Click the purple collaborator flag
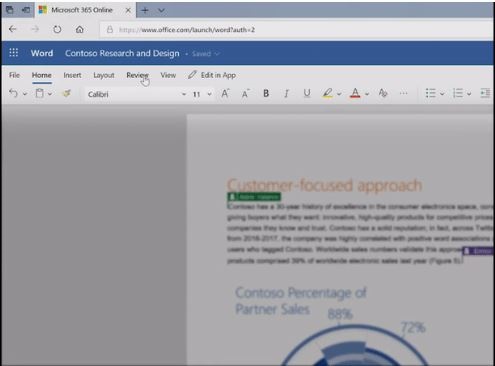495x366 pixels. tap(478, 251)
